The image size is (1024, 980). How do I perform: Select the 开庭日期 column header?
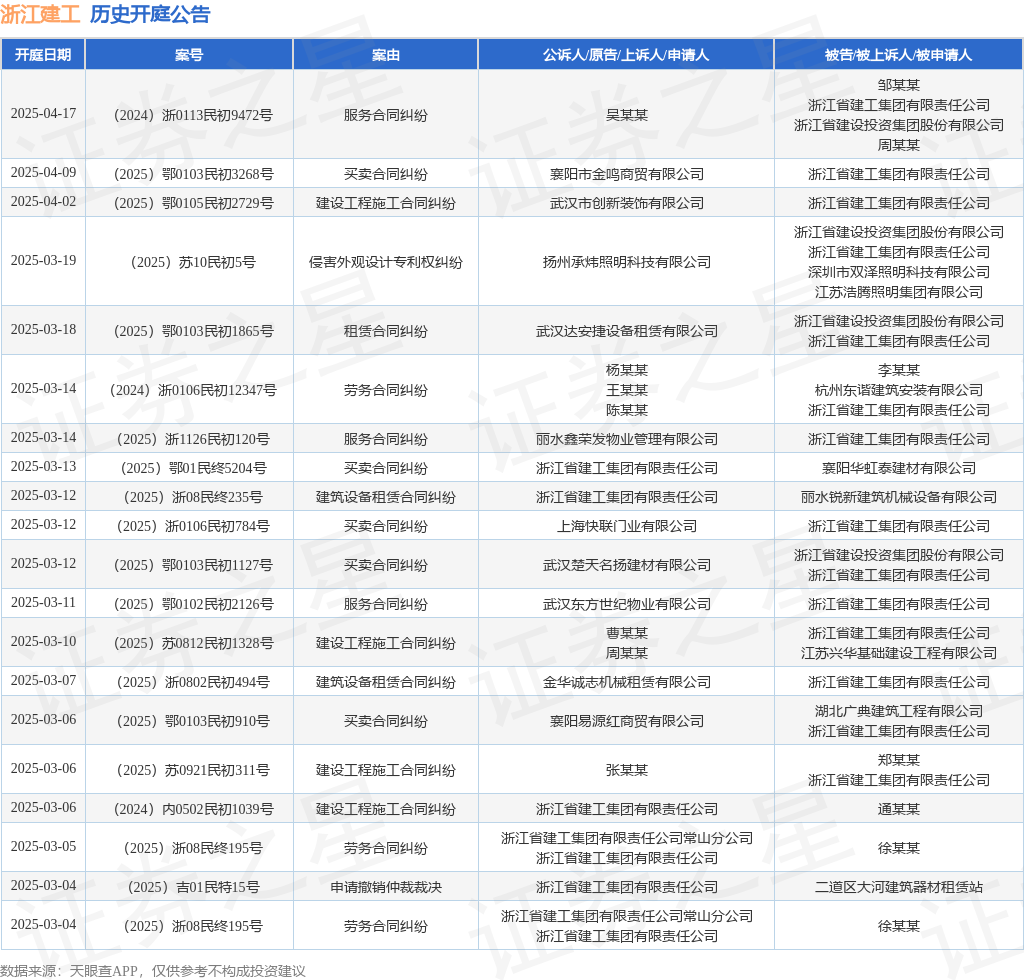pos(43,55)
